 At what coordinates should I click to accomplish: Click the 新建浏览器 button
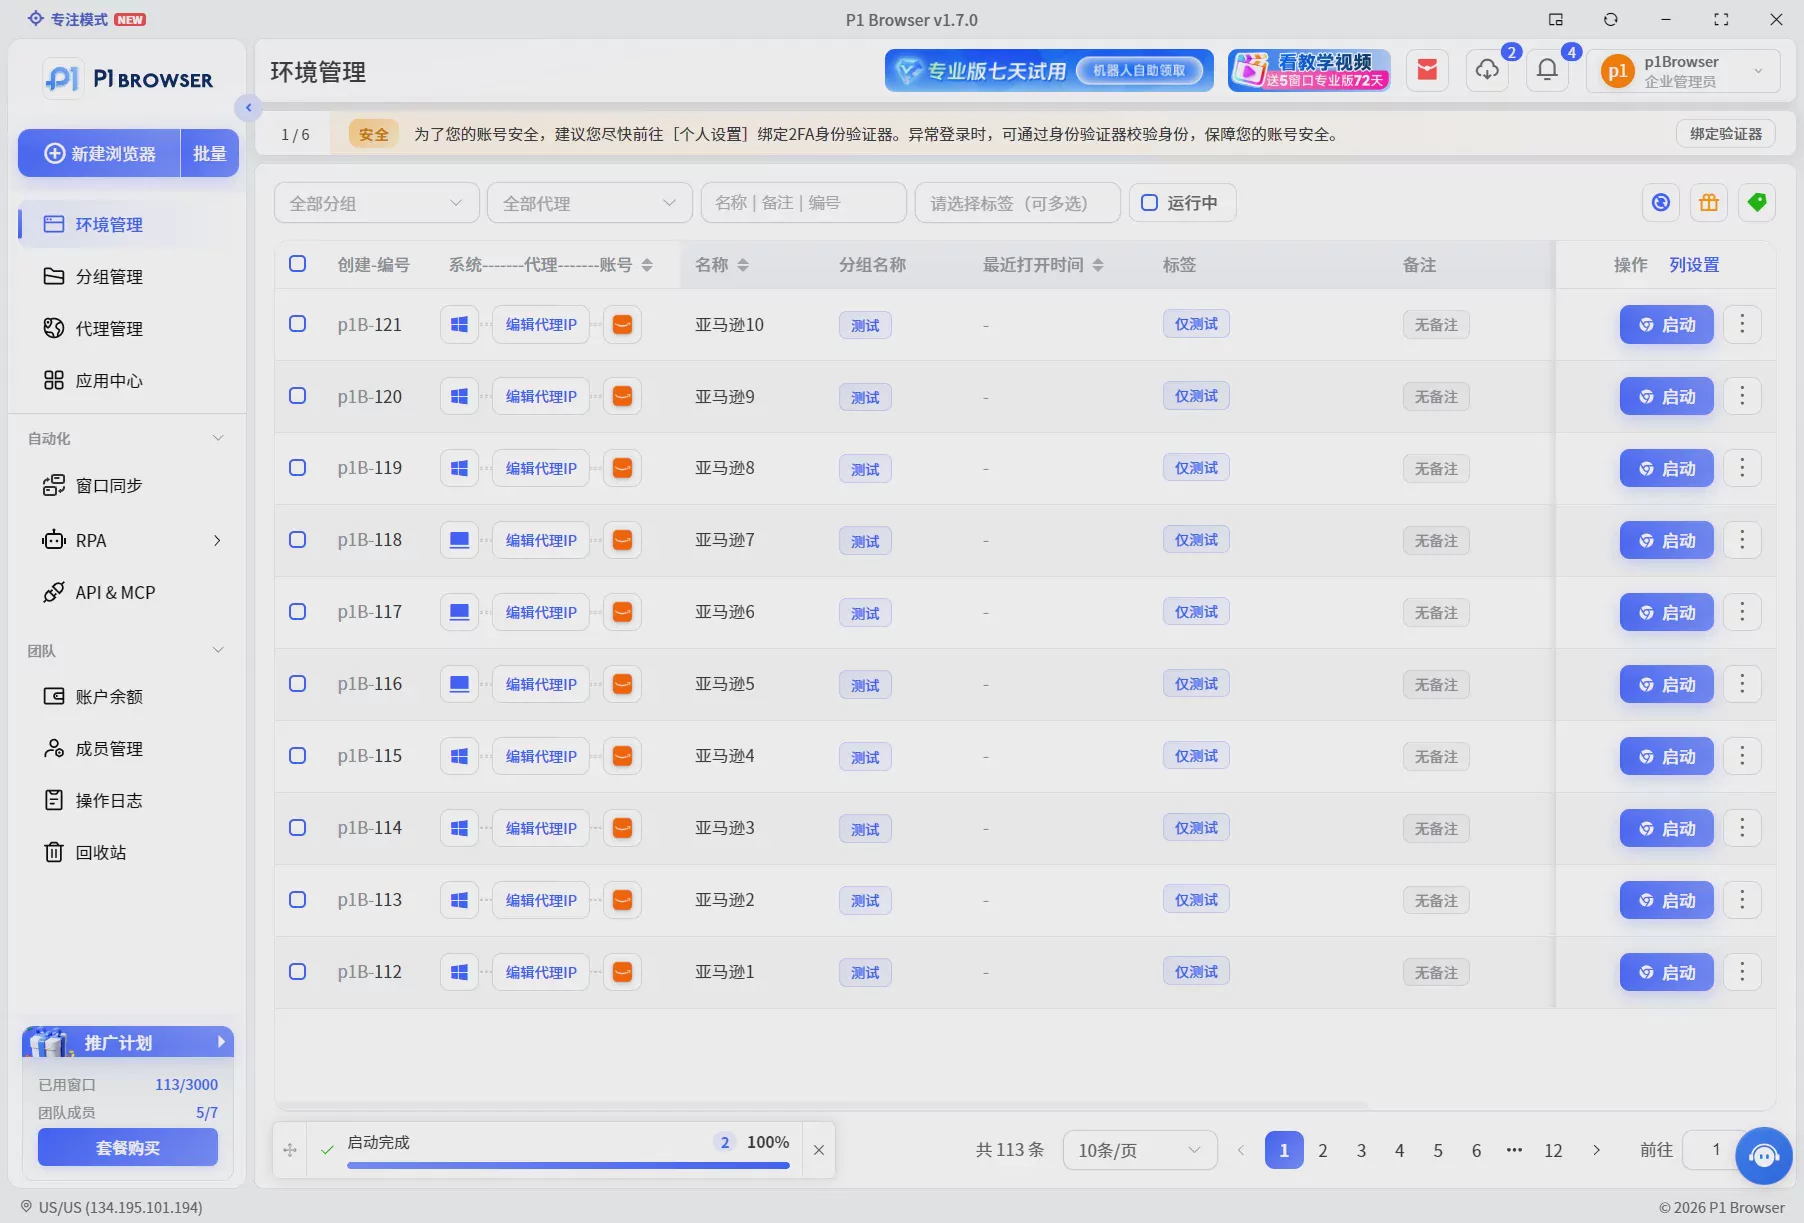tap(100, 153)
